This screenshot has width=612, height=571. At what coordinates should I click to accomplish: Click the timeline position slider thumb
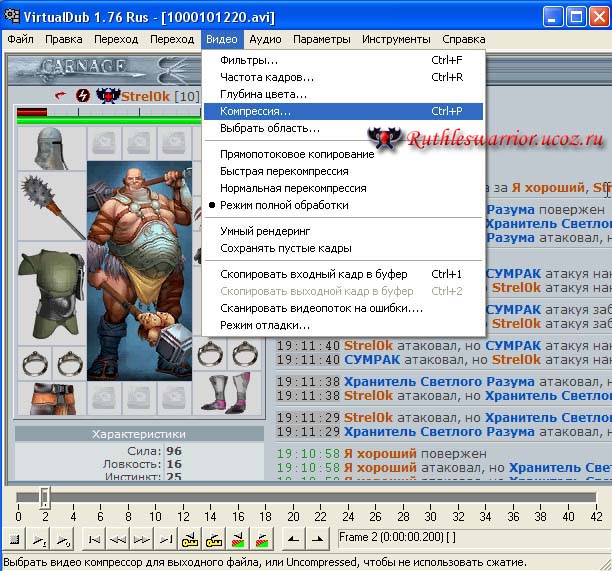tap(45, 497)
